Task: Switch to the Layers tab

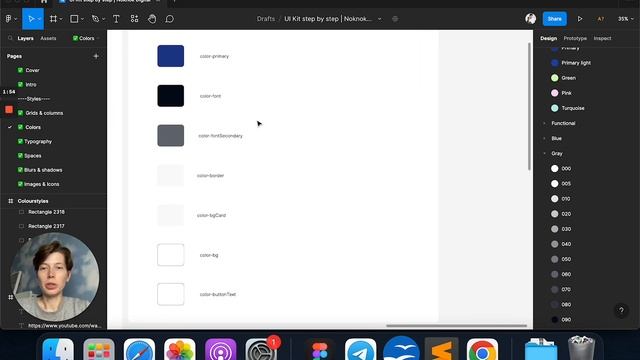Action: pyautogui.click(x=25, y=38)
